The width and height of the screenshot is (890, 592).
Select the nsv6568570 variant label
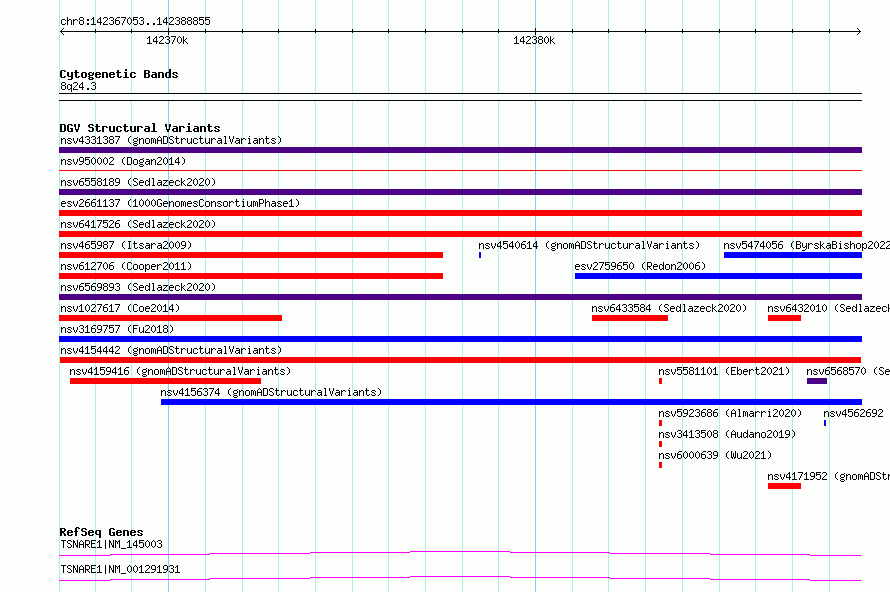848,371
